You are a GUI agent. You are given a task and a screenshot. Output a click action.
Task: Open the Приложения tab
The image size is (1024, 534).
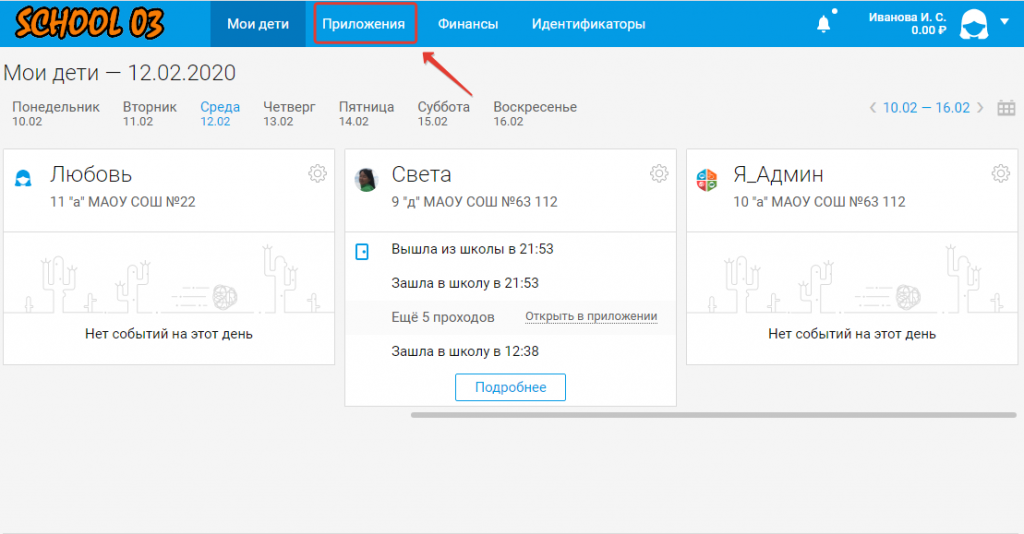point(364,24)
